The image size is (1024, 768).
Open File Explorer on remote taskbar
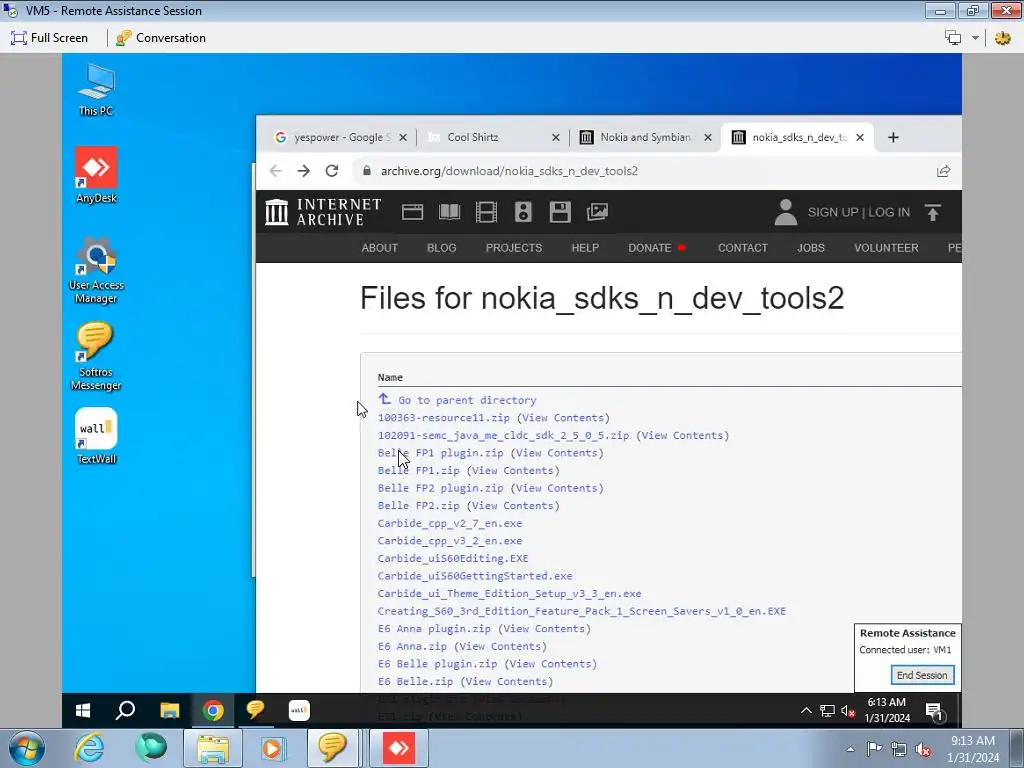point(170,711)
